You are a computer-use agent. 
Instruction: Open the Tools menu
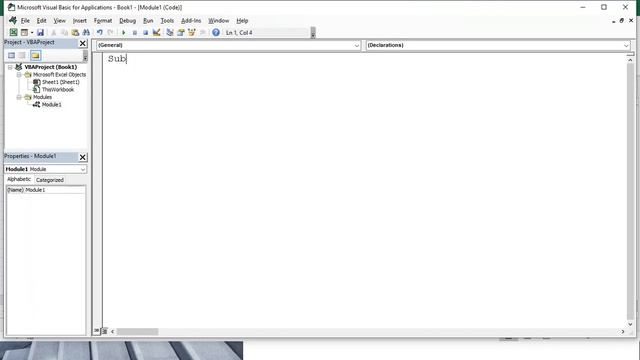pyautogui.click(x=167, y=20)
